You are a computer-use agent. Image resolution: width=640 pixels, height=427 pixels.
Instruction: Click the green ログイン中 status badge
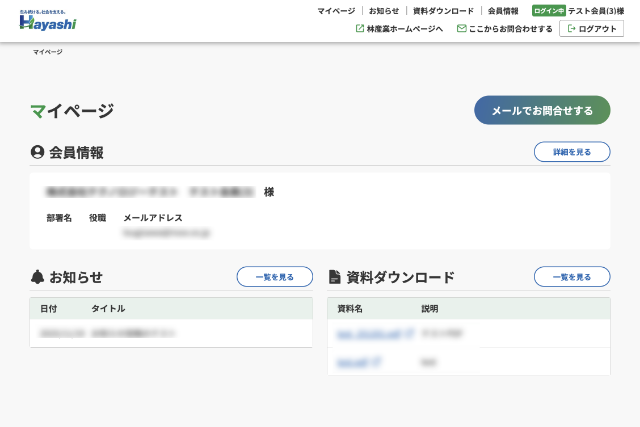click(548, 10)
